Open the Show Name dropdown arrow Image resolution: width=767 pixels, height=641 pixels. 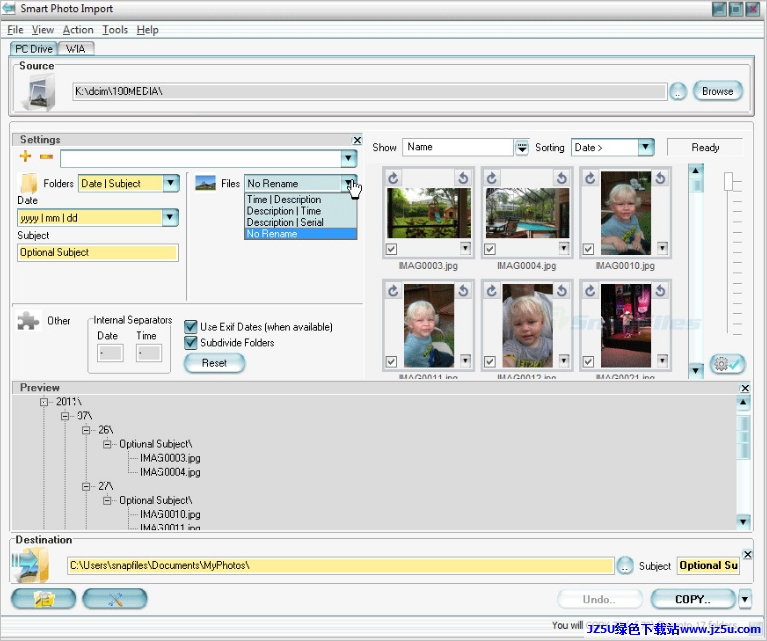click(522, 147)
